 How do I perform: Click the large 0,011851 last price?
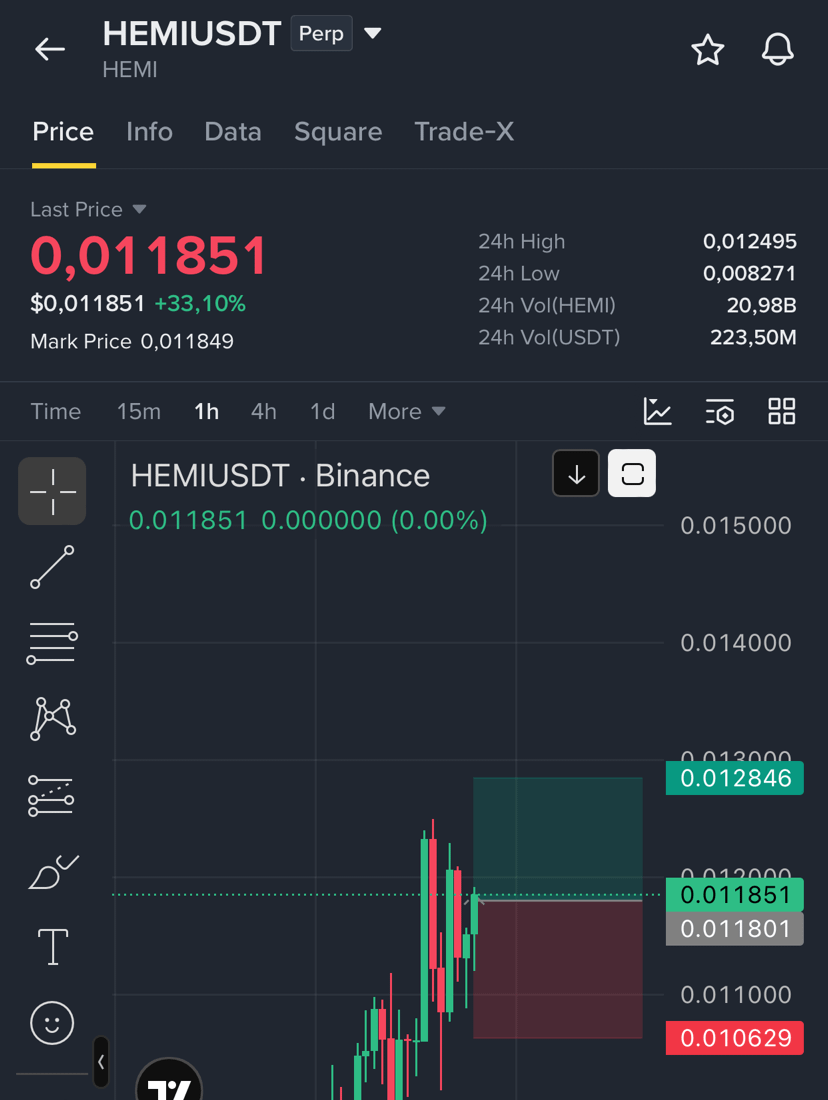click(x=149, y=255)
